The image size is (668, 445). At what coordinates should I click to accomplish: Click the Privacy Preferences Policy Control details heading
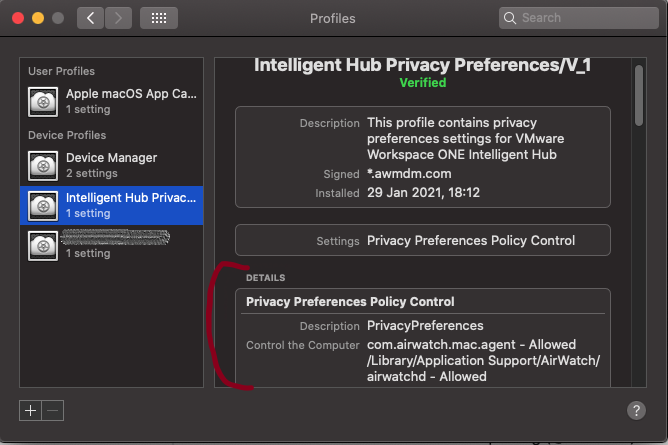(350, 301)
